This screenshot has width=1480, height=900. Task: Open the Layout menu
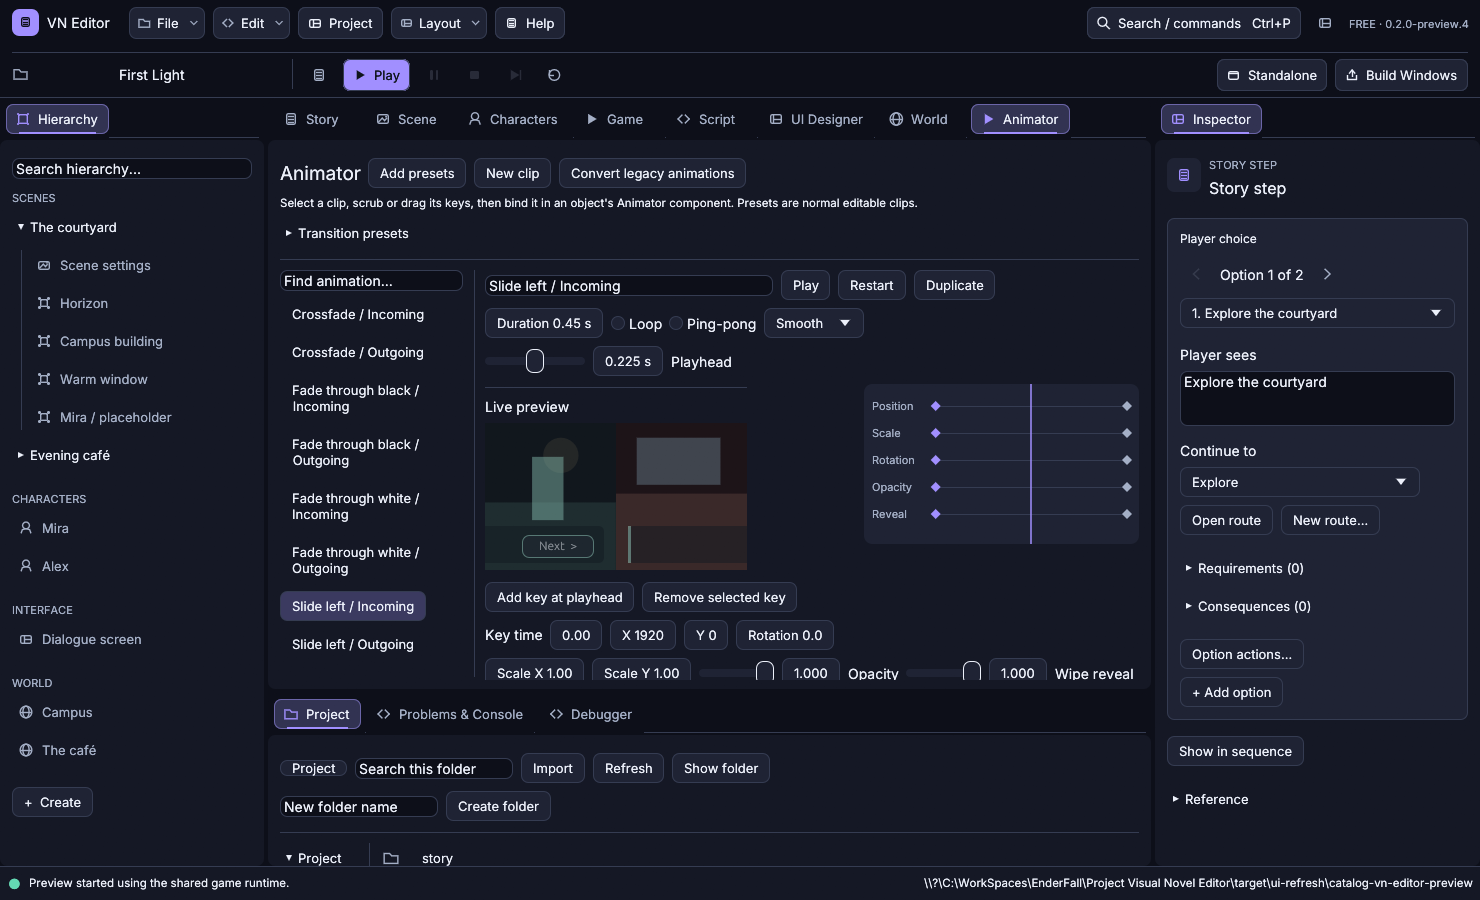[439, 23]
